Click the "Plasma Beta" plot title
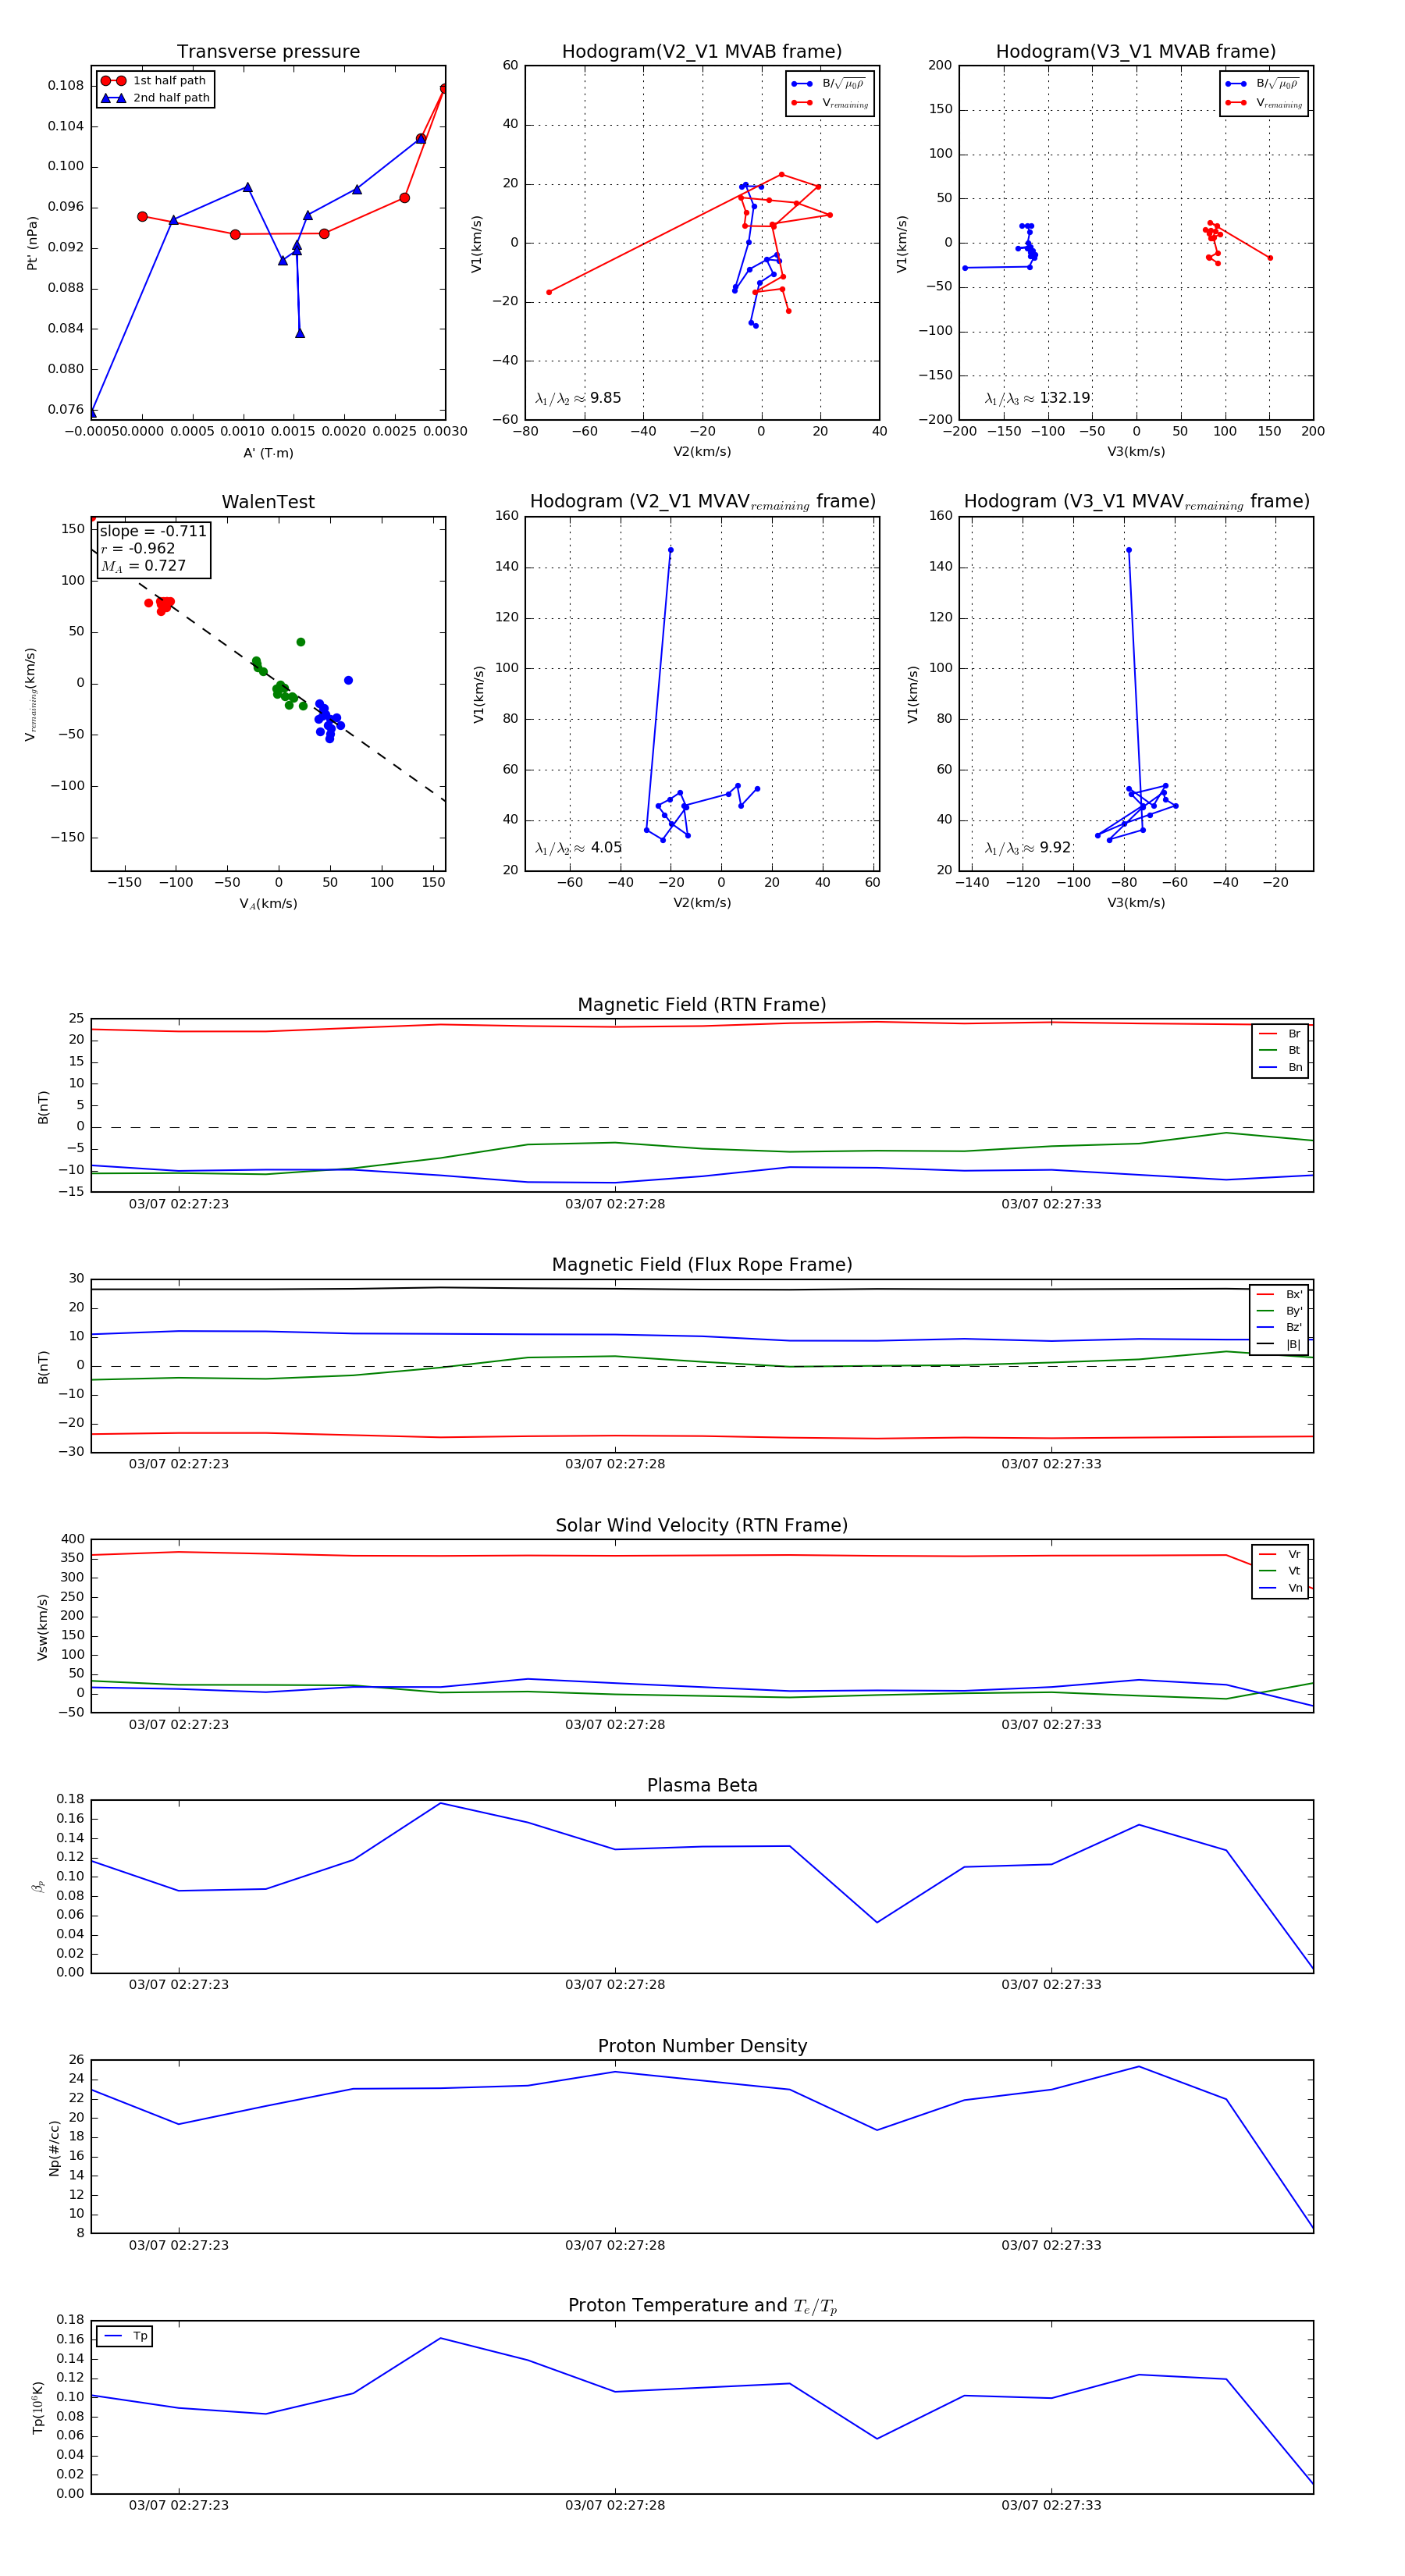 click(x=702, y=1786)
